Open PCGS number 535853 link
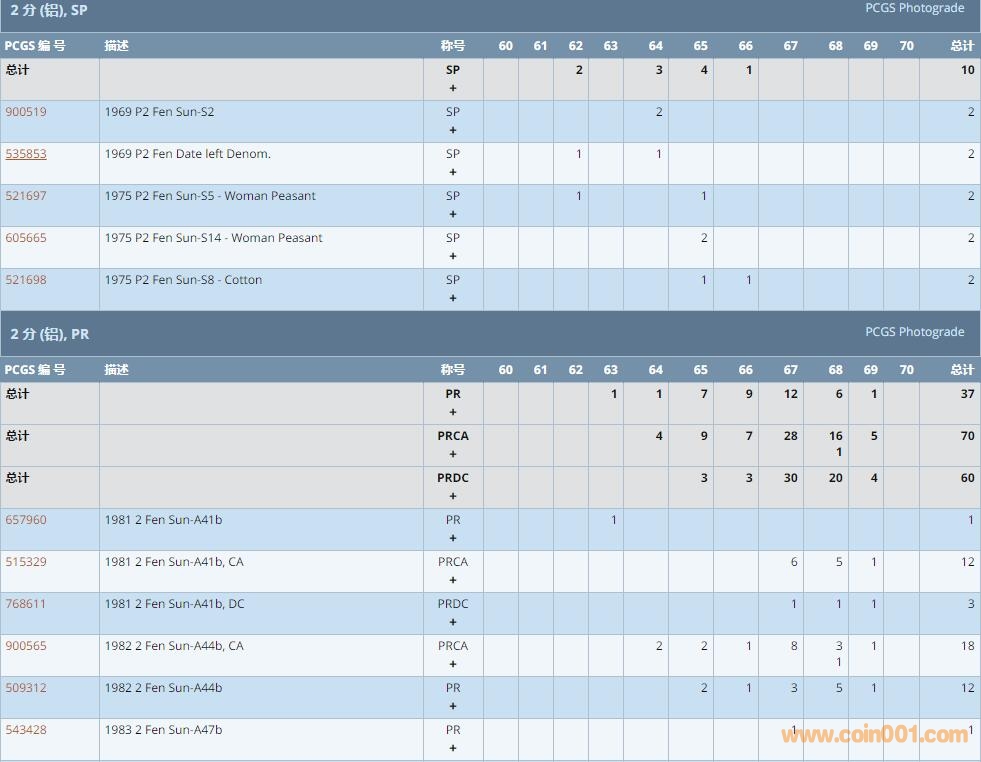This screenshot has width=981, height=762. point(26,154)
